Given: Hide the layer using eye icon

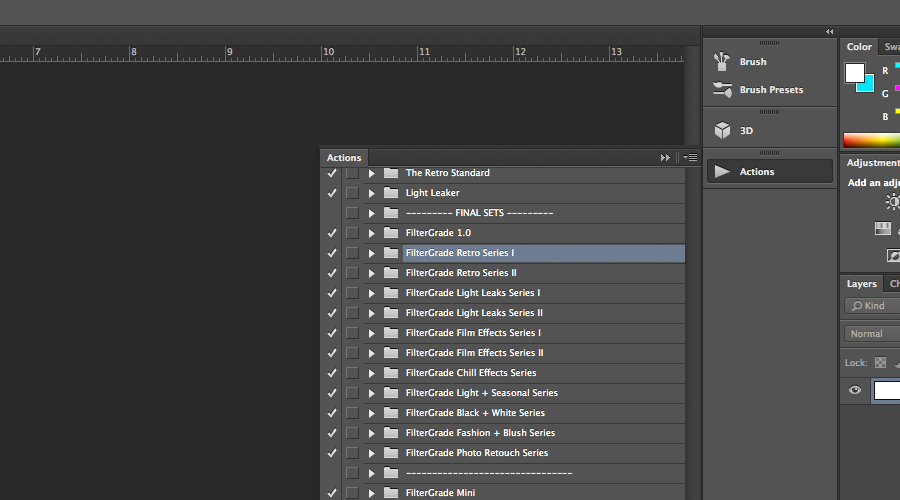Looking at the screenshot, I should pos(855,390).
